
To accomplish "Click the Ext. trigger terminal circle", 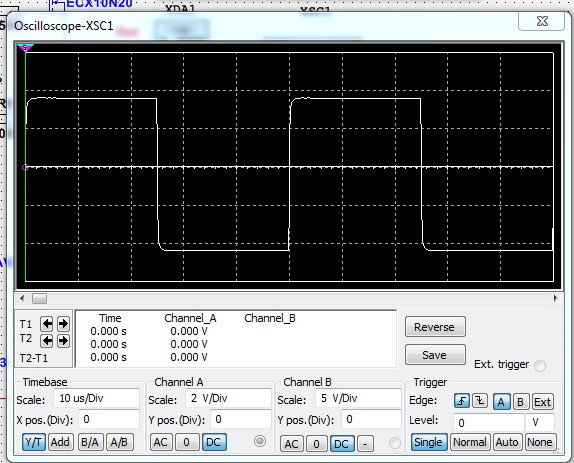I will click(540, 366).
